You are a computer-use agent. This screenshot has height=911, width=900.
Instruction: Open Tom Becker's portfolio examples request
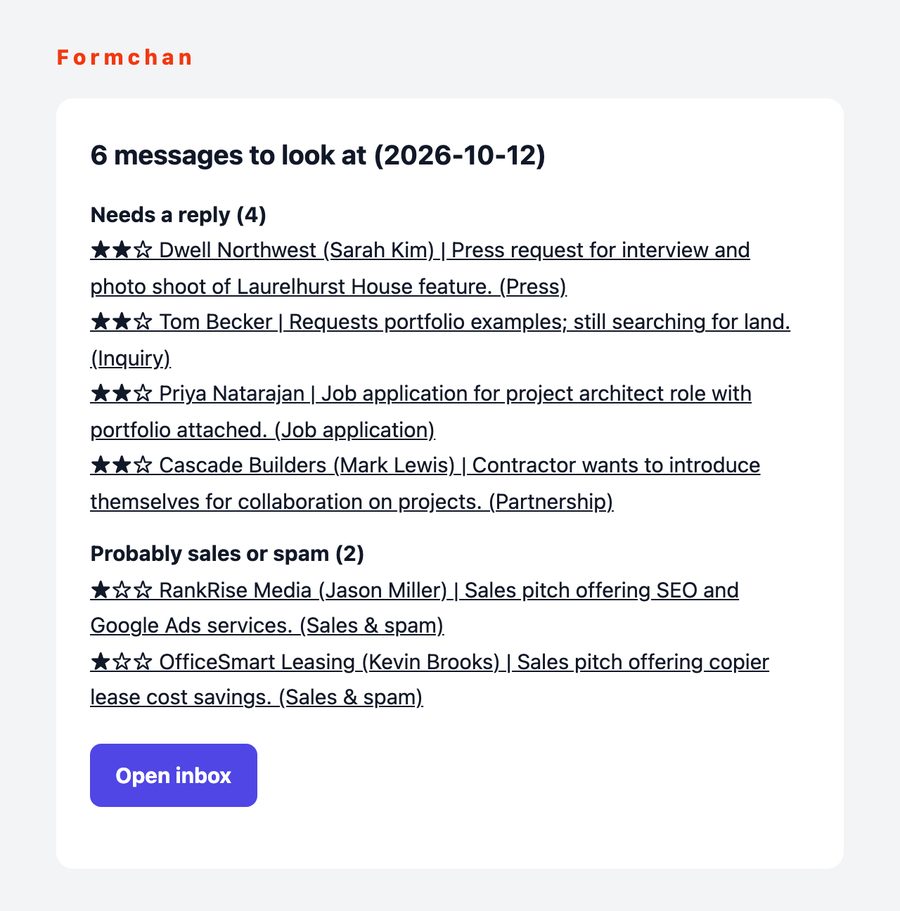click(440, 340)
